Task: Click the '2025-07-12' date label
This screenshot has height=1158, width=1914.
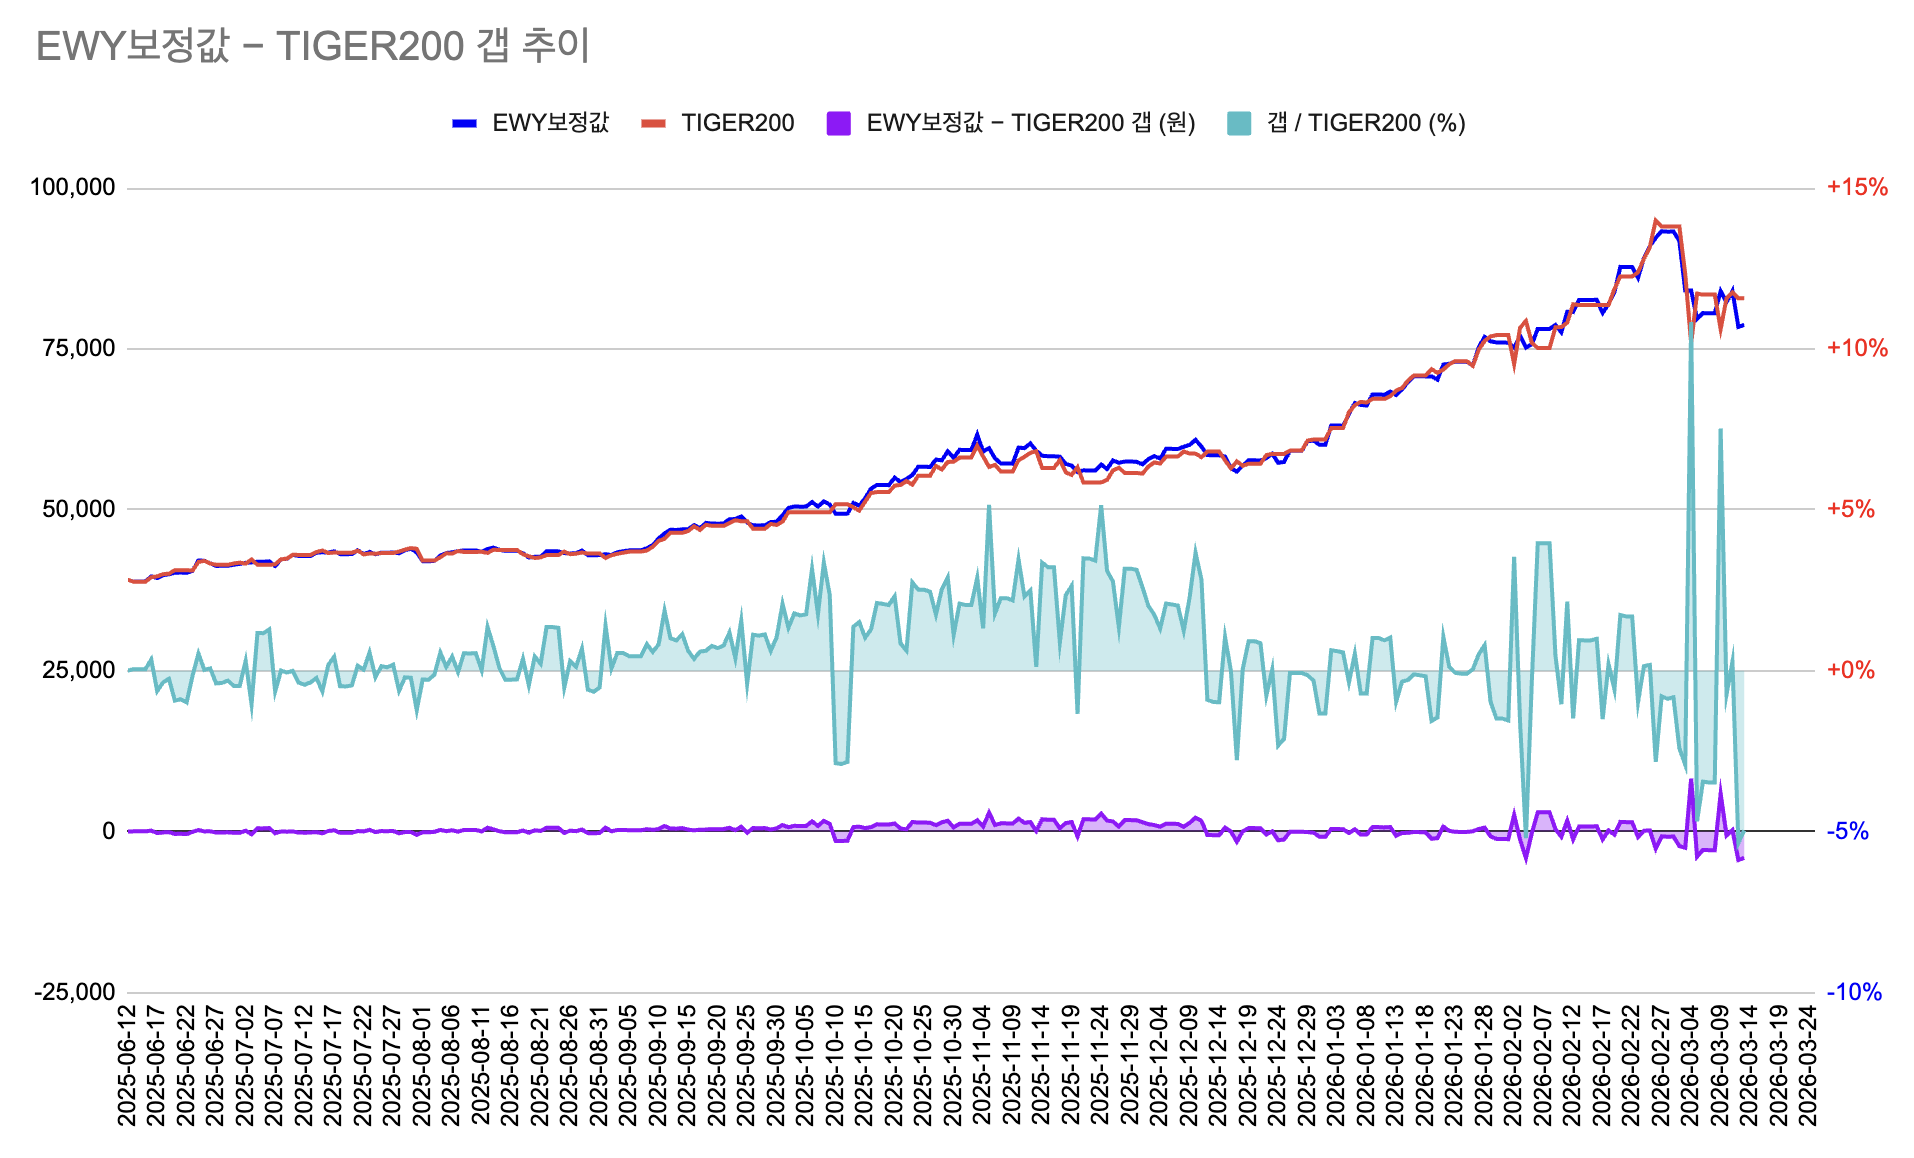Action: tap(304, 1066)
